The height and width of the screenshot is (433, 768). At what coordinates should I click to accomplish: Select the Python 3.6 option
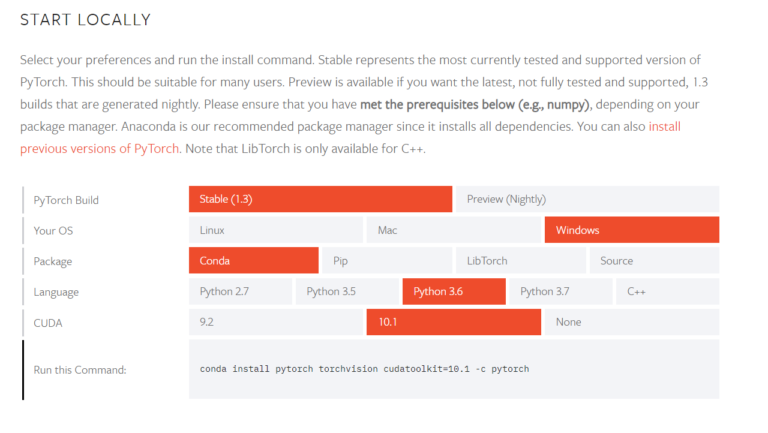(454, 291)
